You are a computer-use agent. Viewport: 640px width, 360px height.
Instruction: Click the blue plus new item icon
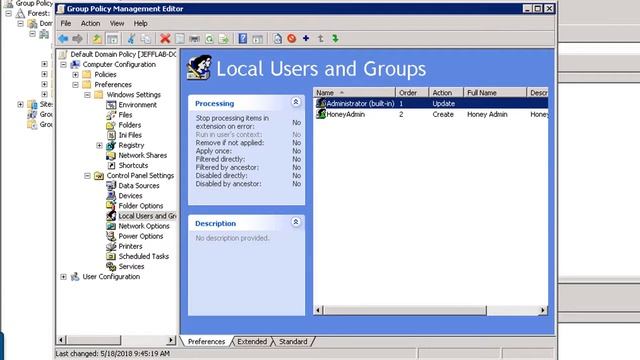(x=306, y=38)
